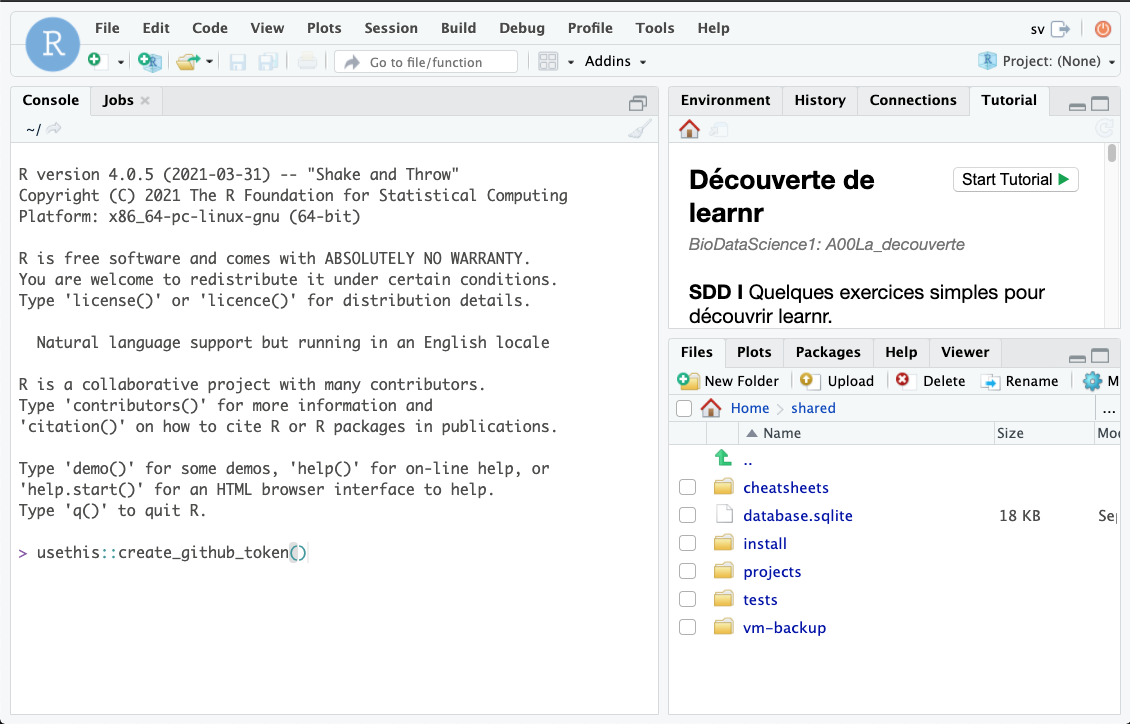Image resolution: width=1130 pixels, height=724 pixels.
Task: Click the quit session power icon
Action: pyautogui.click(x=1103, y=29)
